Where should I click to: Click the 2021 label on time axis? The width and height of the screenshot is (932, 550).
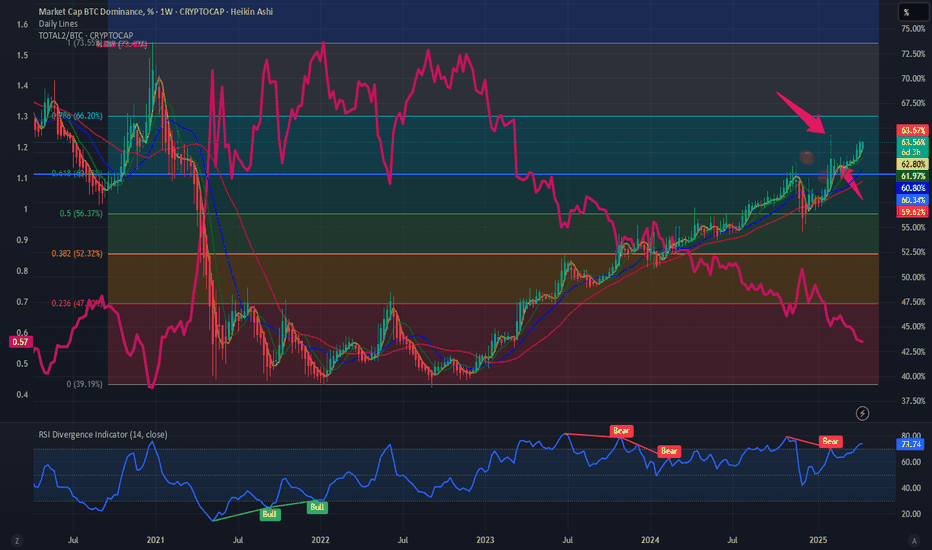(x=155, y=540)
